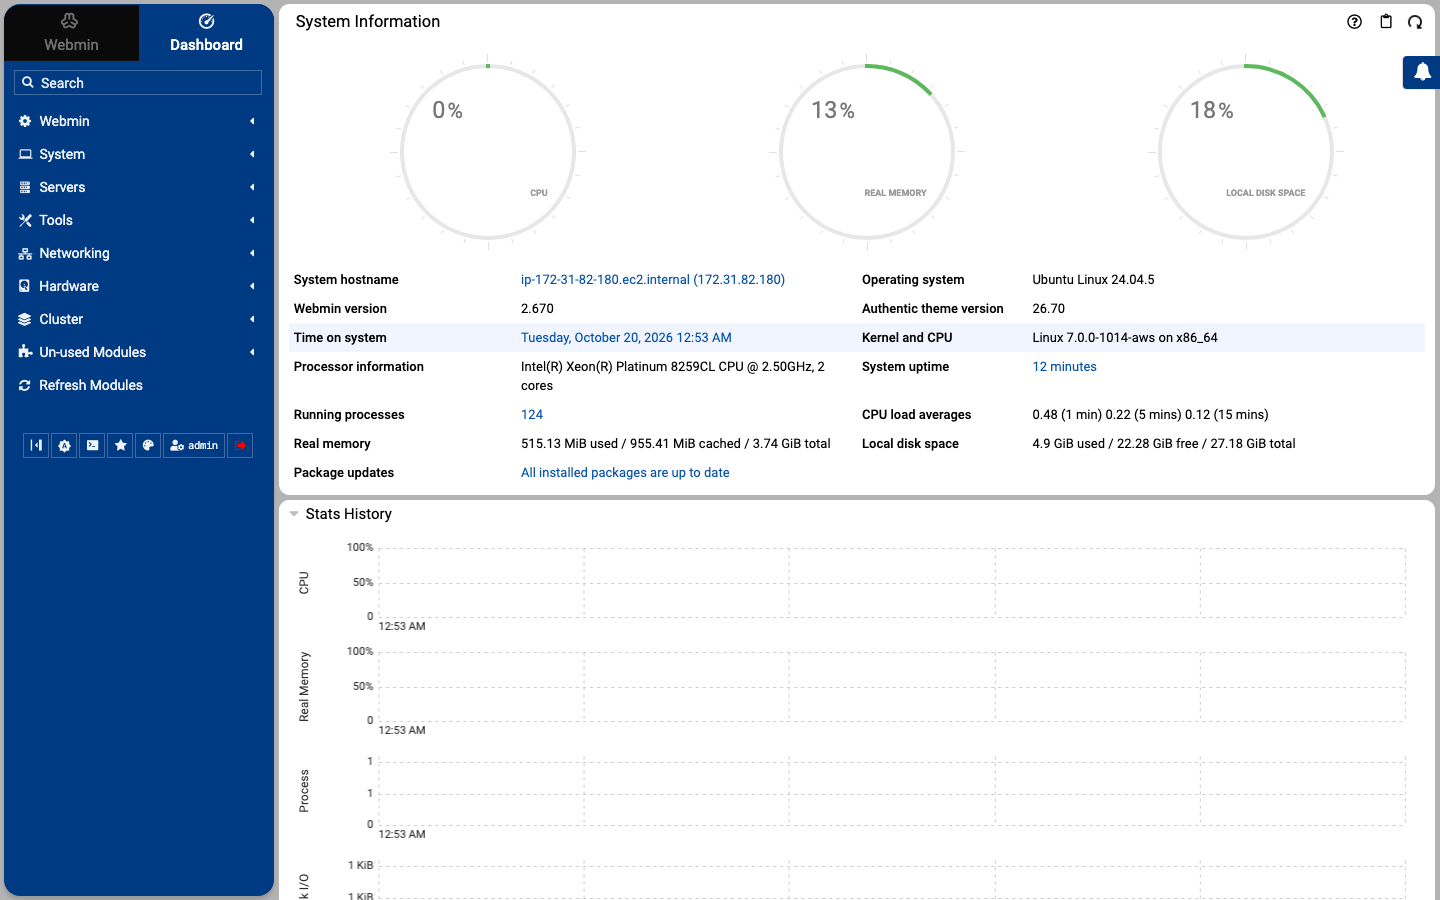
Task: Expand the Hardware category arrow
Action: (252, 286)
